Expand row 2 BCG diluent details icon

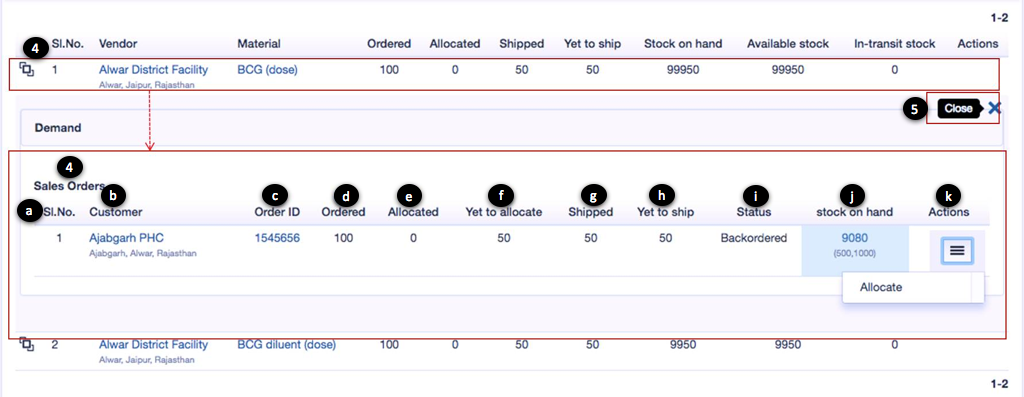(26, 345)
